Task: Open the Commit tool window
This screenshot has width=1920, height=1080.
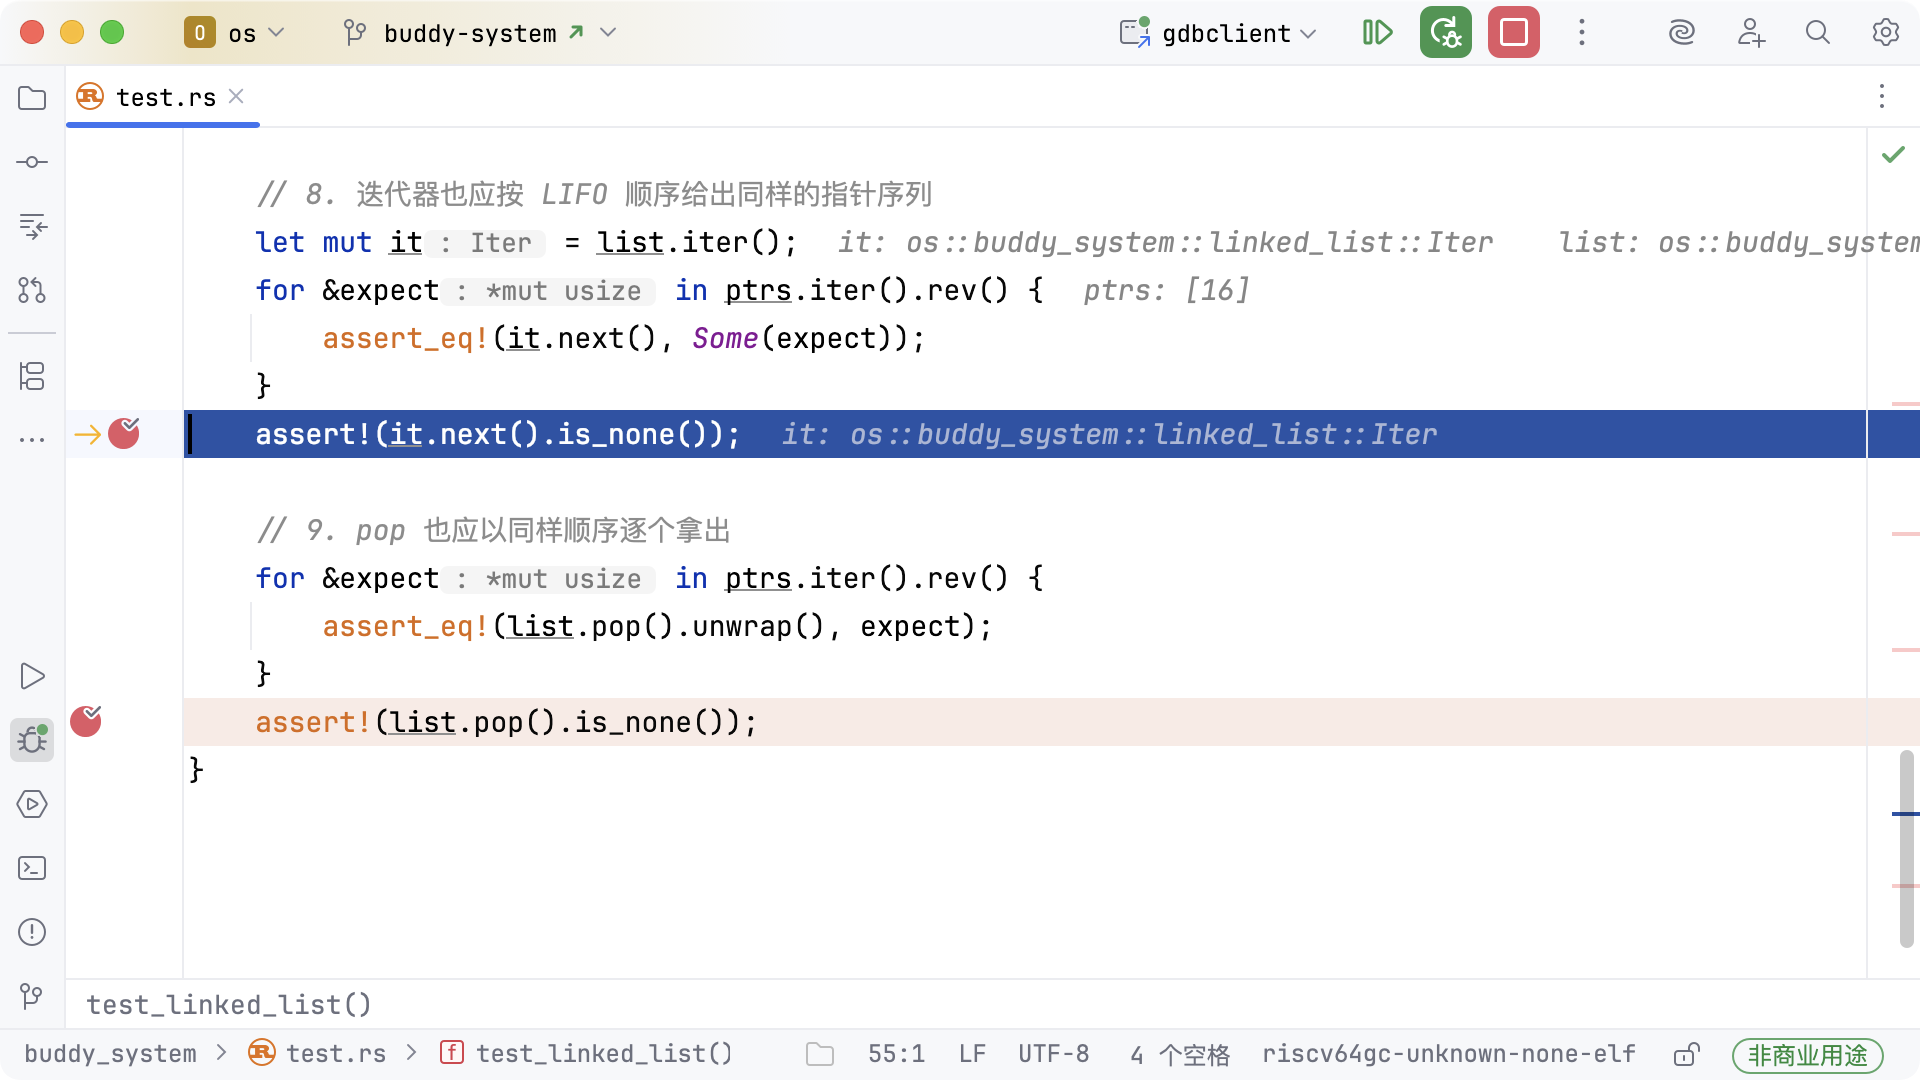Action: coord(32,162)
